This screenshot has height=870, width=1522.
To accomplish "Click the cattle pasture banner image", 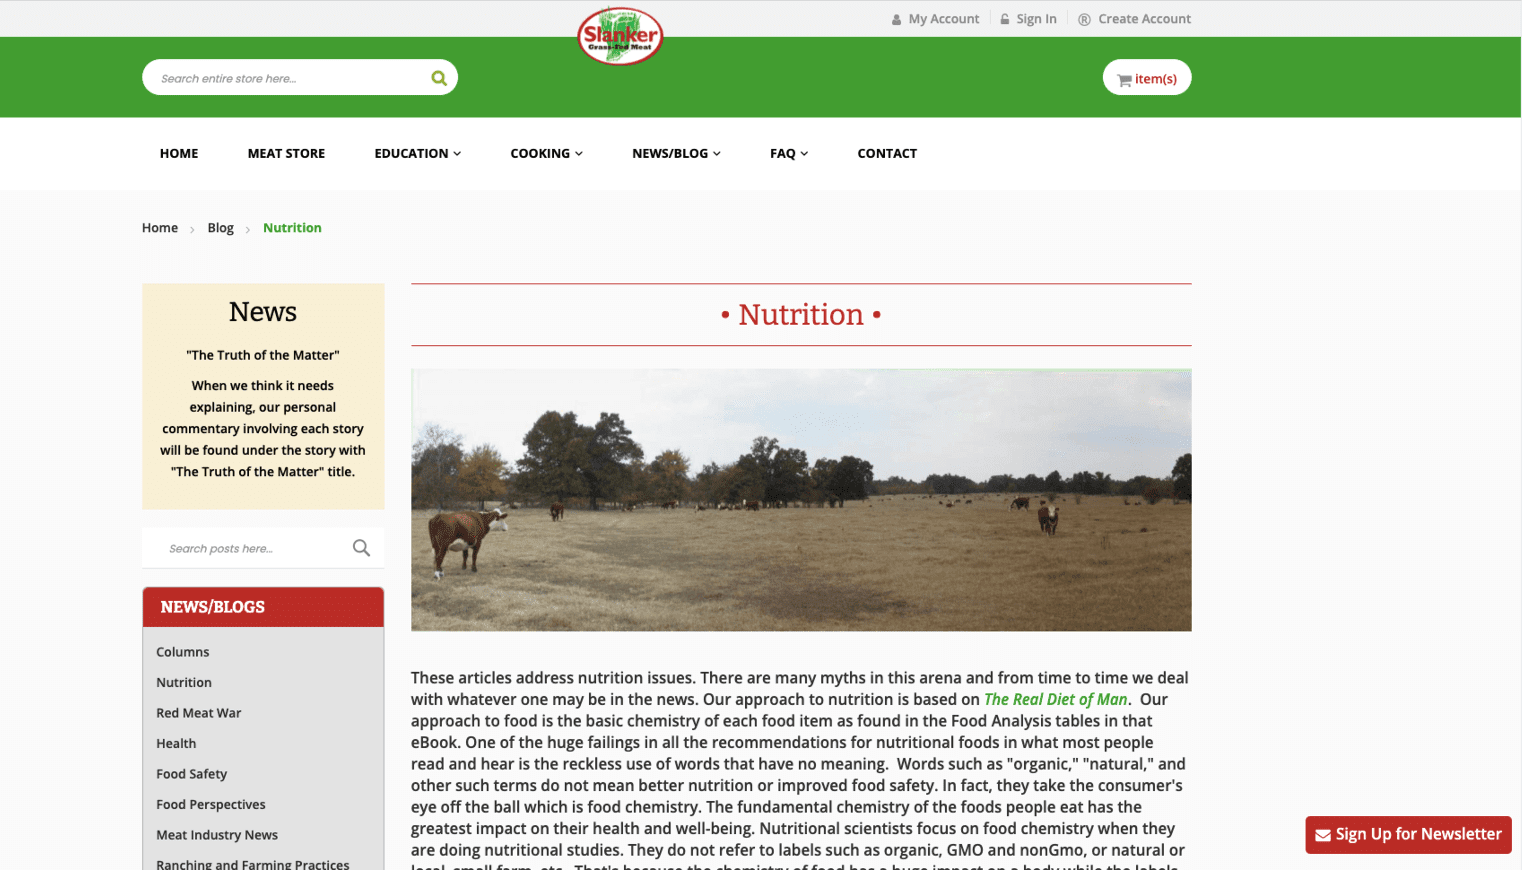I will pyautogui.click(x=801, y=500).
